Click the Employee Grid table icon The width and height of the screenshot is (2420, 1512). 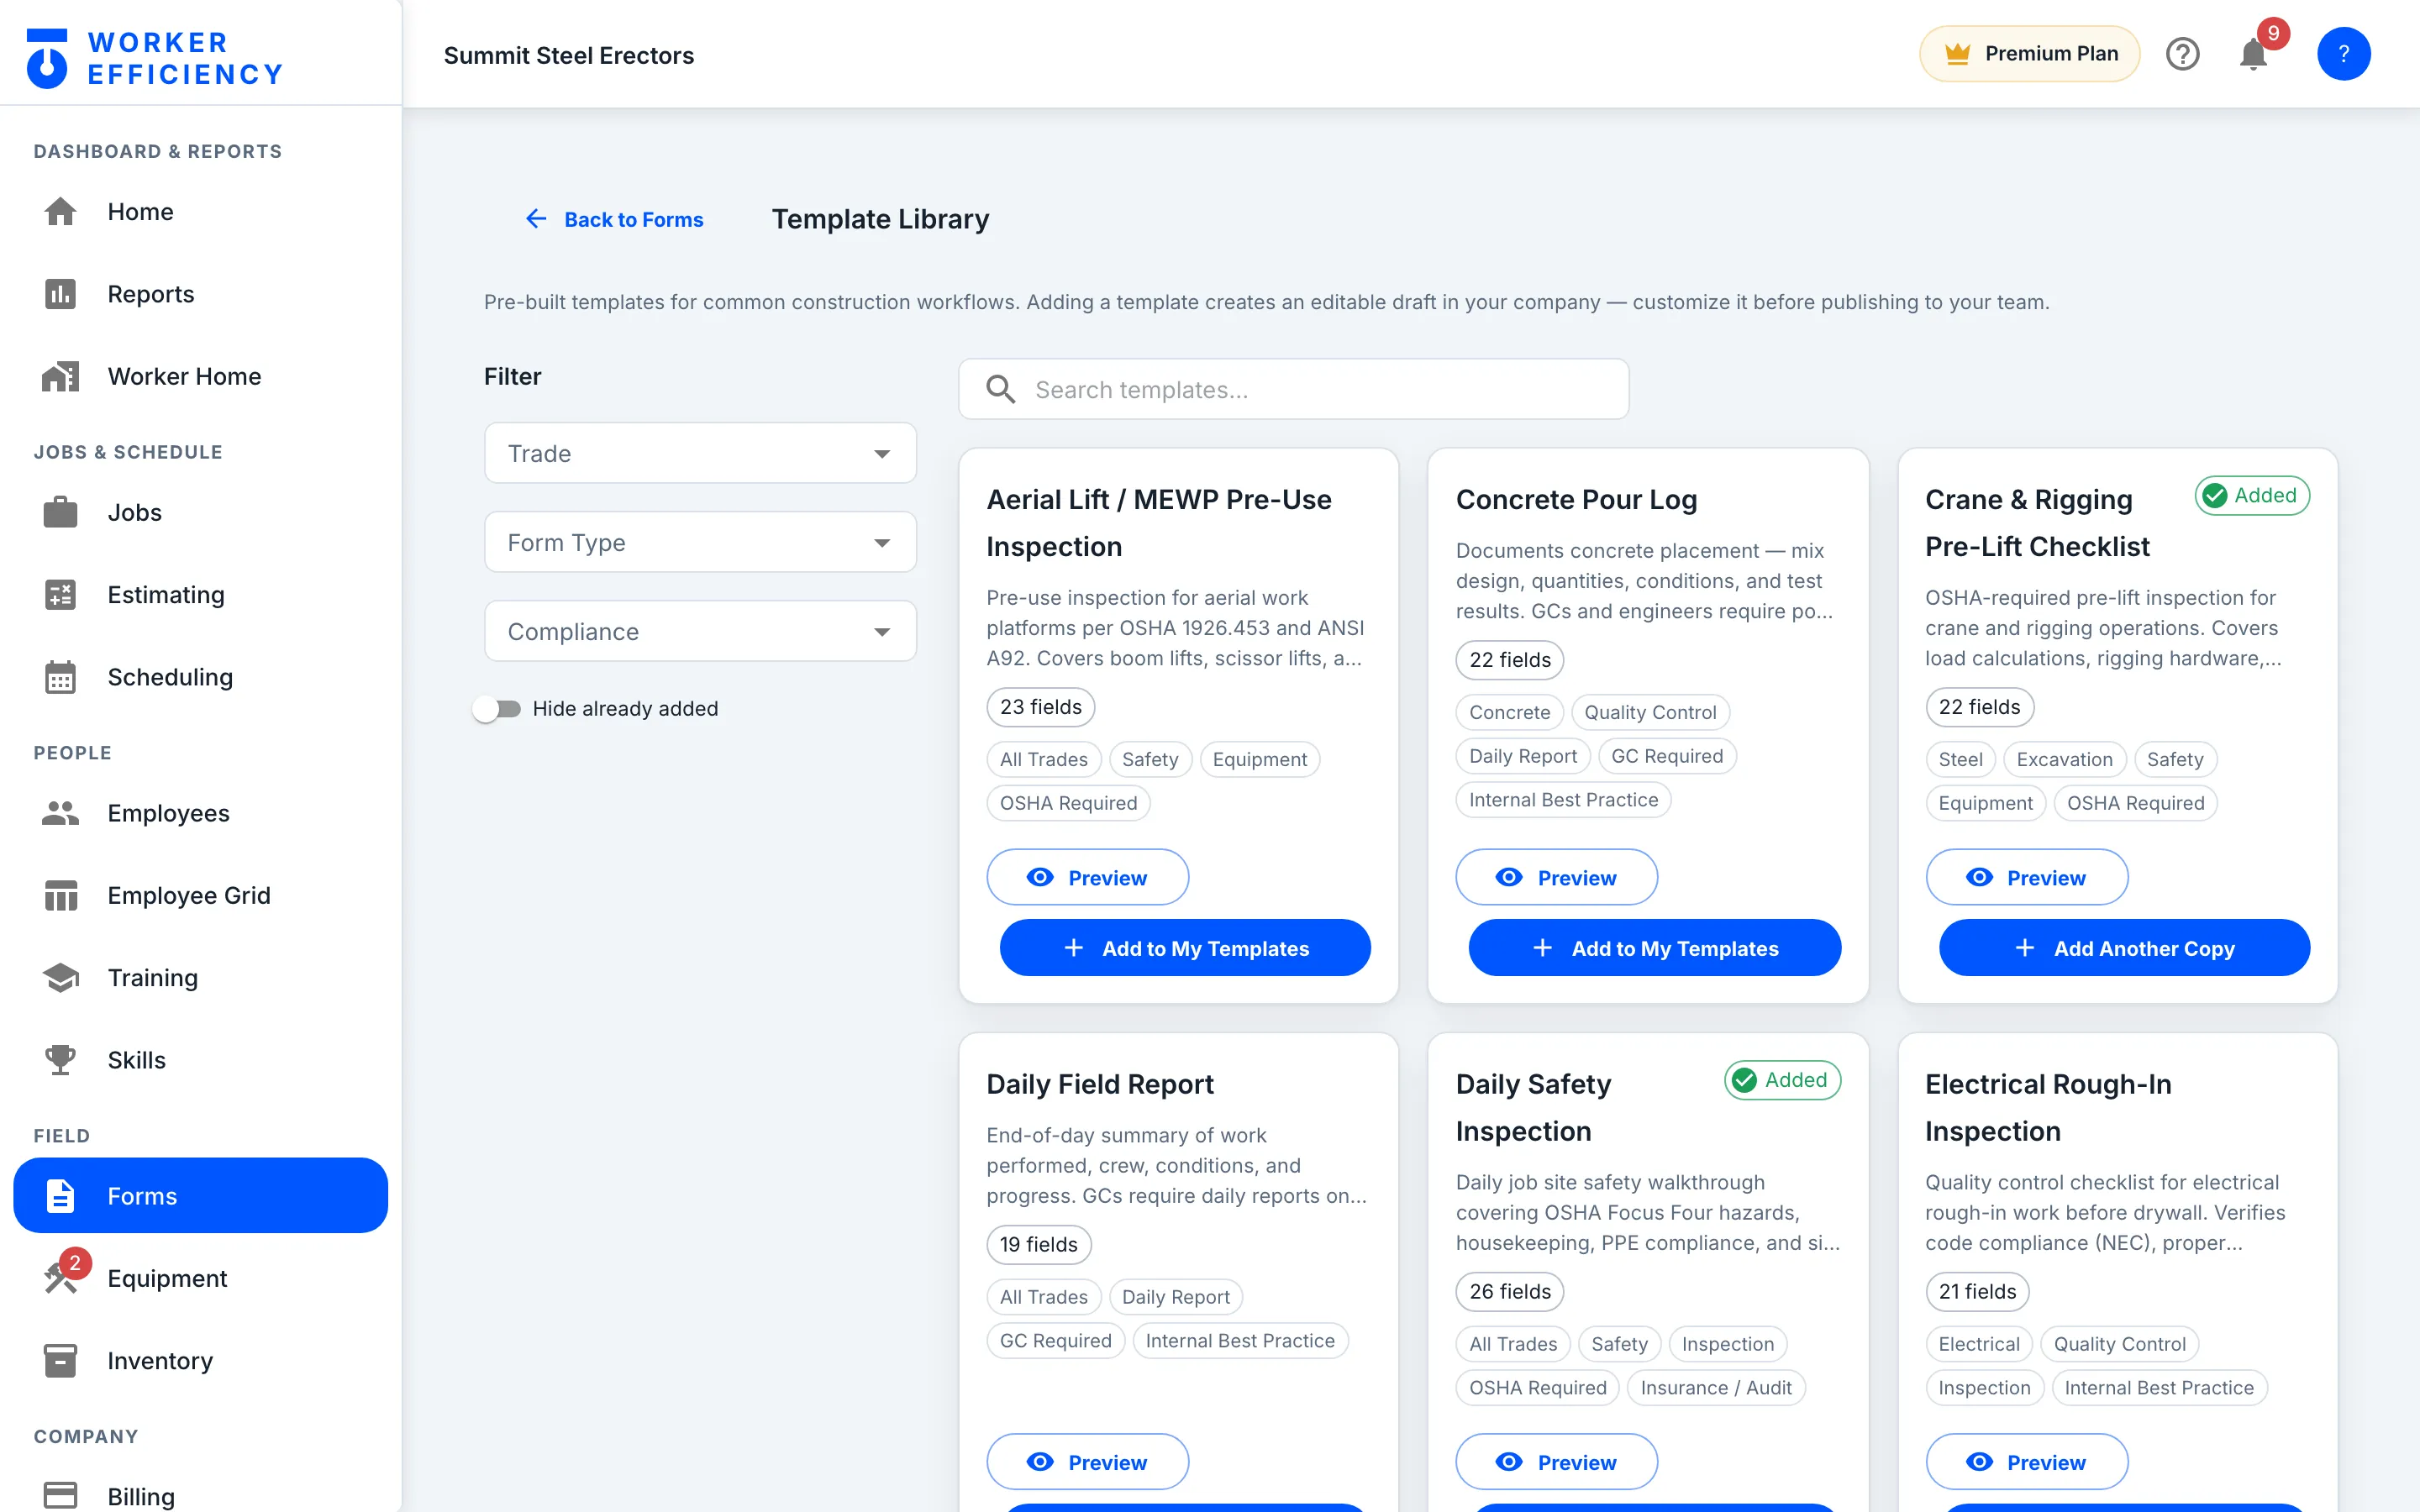pyautogui.click(x=60, y=895)
